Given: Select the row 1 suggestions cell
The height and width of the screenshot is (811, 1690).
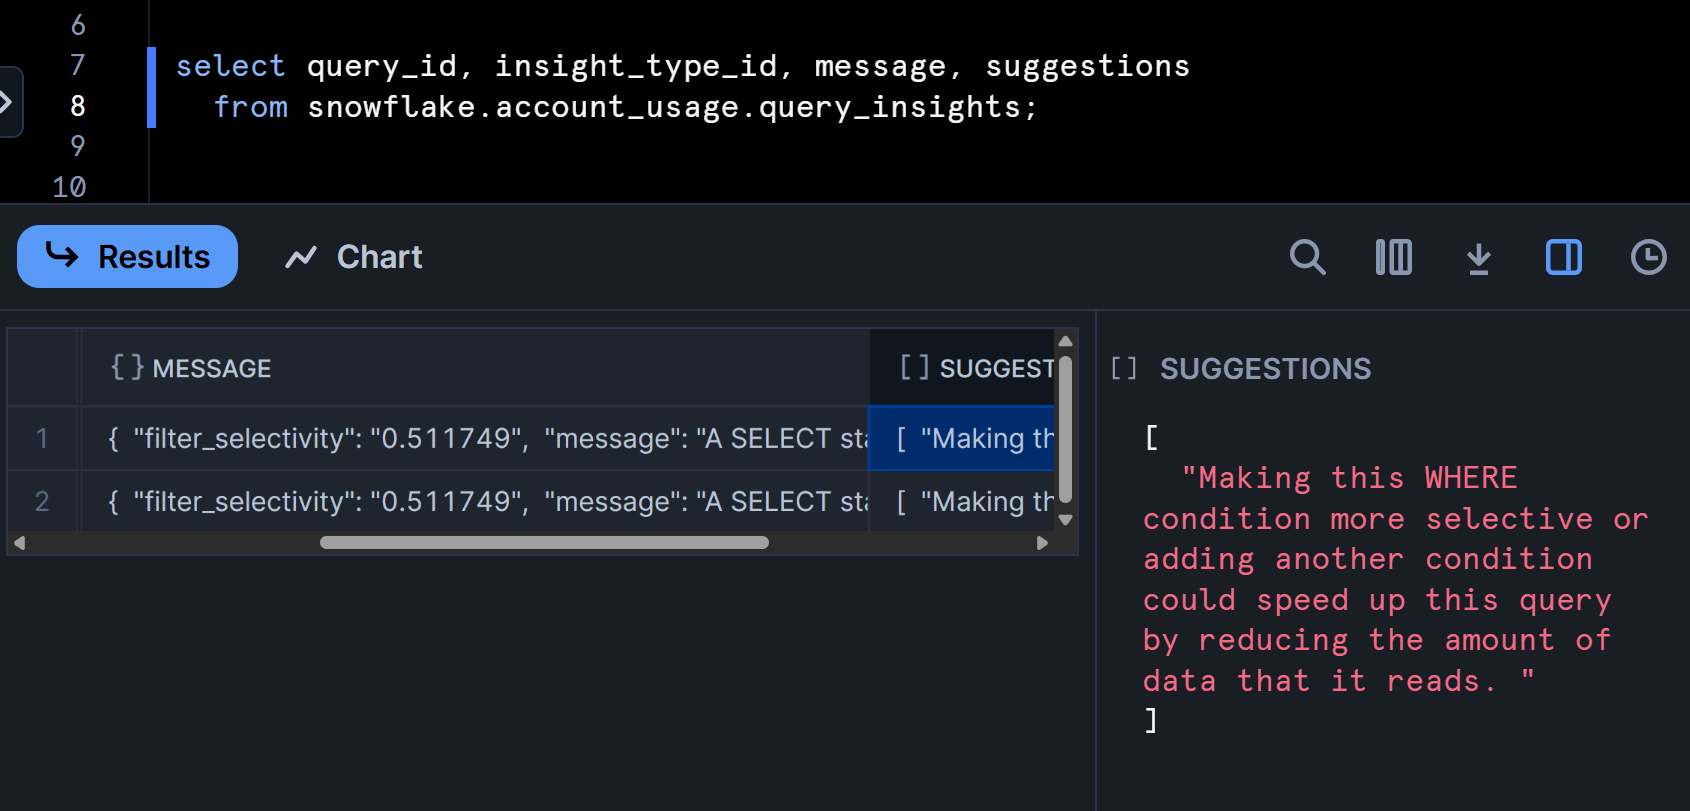Looking at the screenshot, I should [x=962, y=438].
